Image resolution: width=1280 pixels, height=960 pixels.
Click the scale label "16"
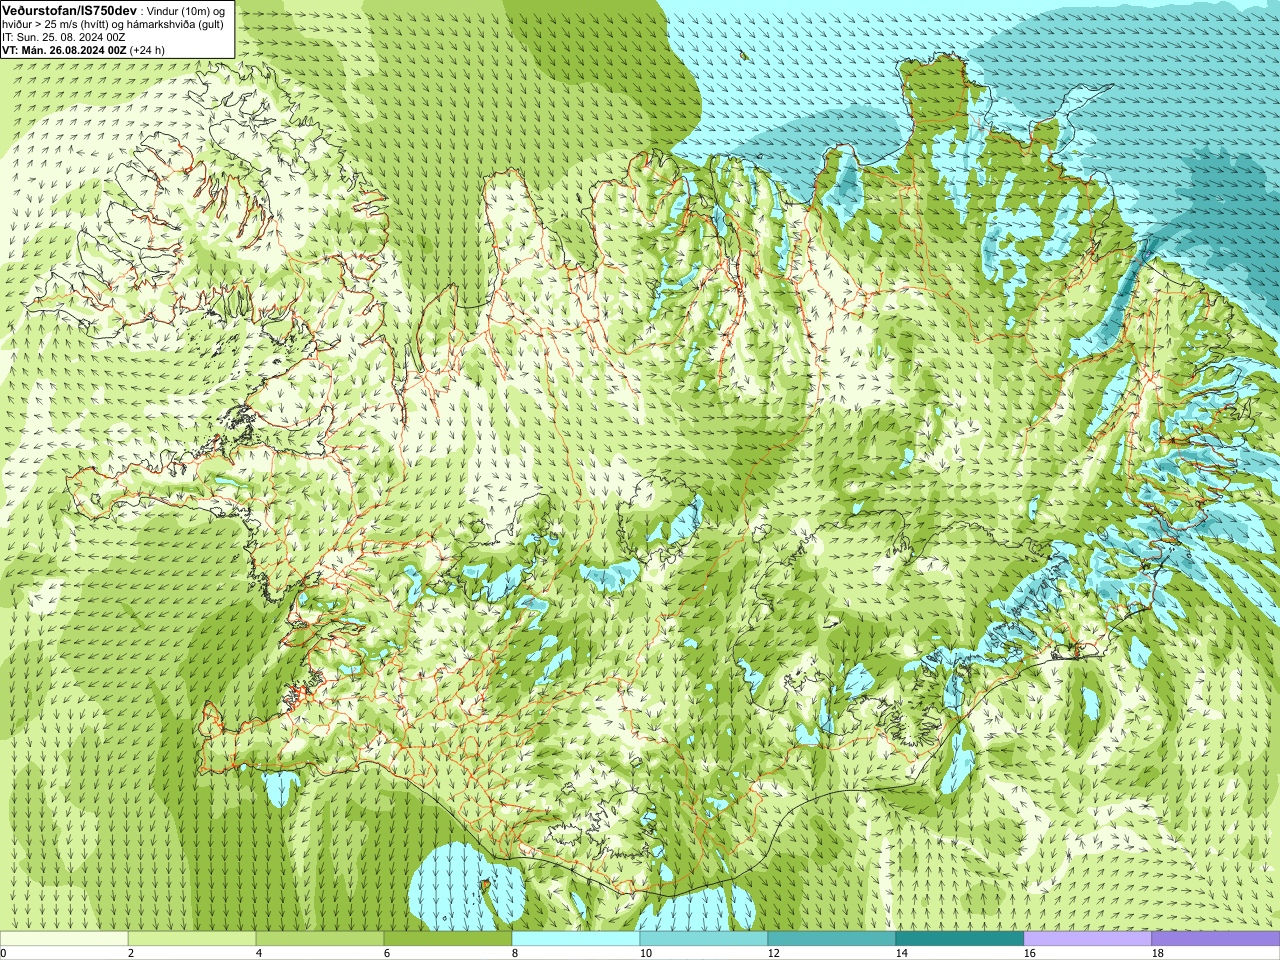point(1029,954)
